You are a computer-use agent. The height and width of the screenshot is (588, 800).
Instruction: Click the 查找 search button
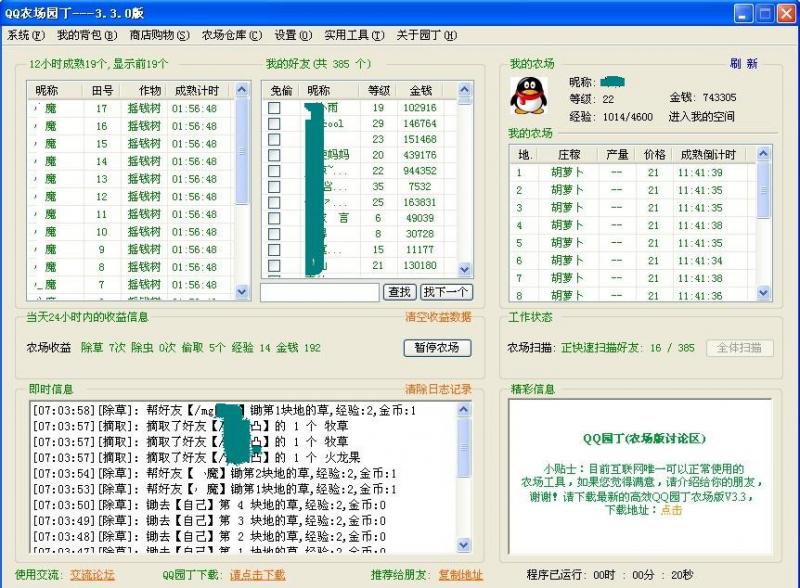pos(399,292)
